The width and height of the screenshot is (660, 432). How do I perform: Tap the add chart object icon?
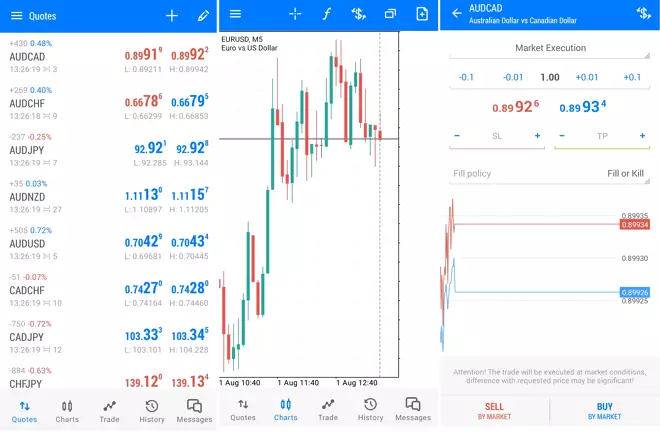422,14
